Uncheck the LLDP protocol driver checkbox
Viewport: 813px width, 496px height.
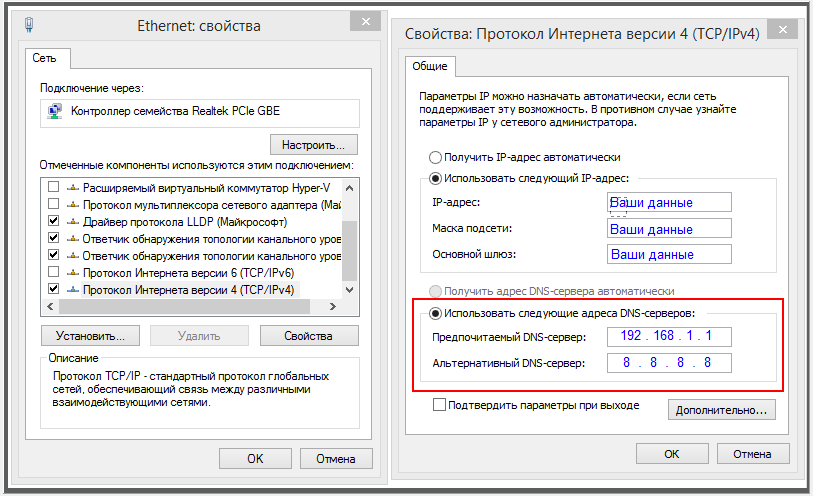[53, 220]
